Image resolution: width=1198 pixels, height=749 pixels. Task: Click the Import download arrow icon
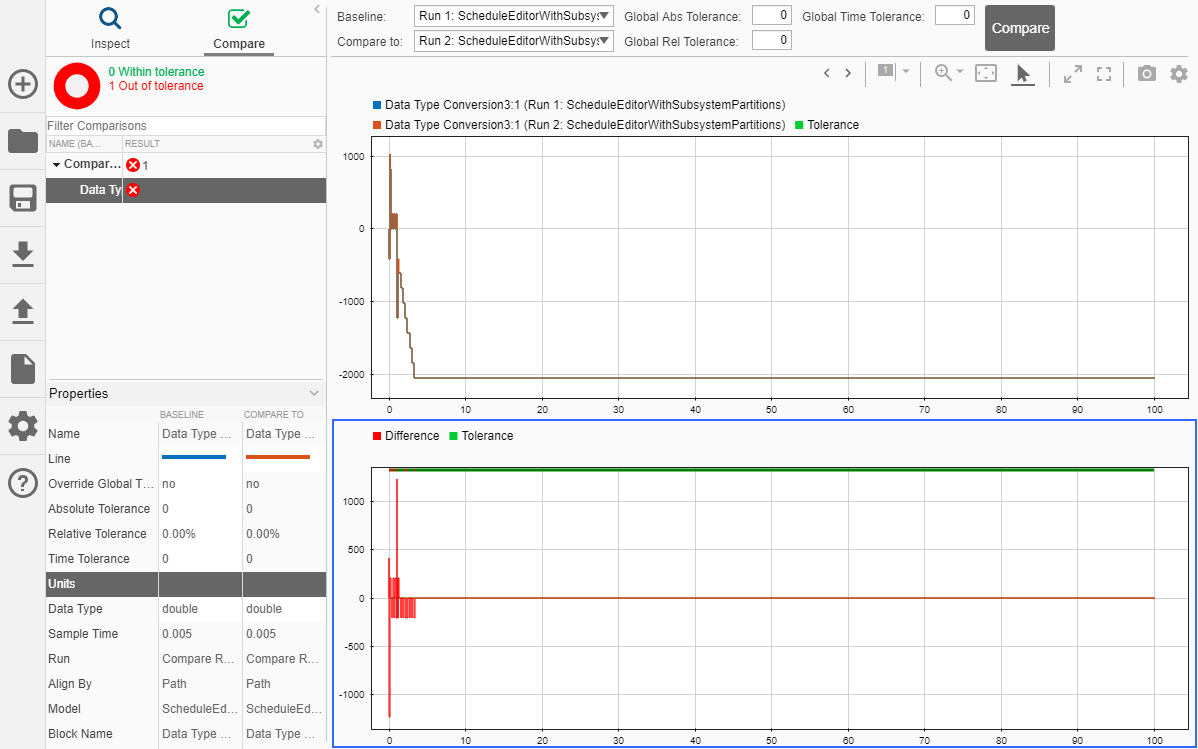pyautogui.click(x=23, y=255)
